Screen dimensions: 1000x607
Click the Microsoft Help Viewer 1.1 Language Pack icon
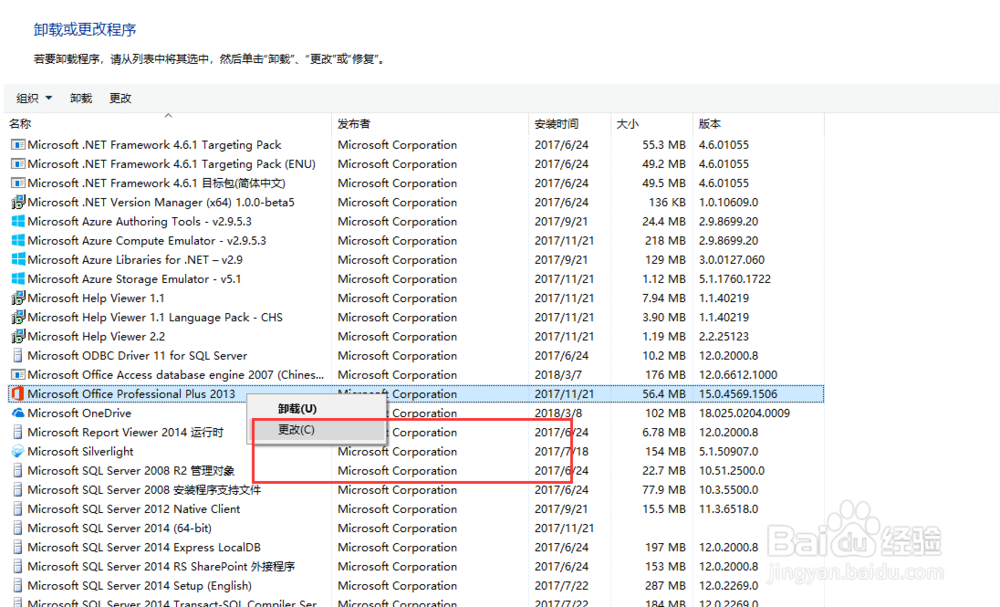[18, 317]
